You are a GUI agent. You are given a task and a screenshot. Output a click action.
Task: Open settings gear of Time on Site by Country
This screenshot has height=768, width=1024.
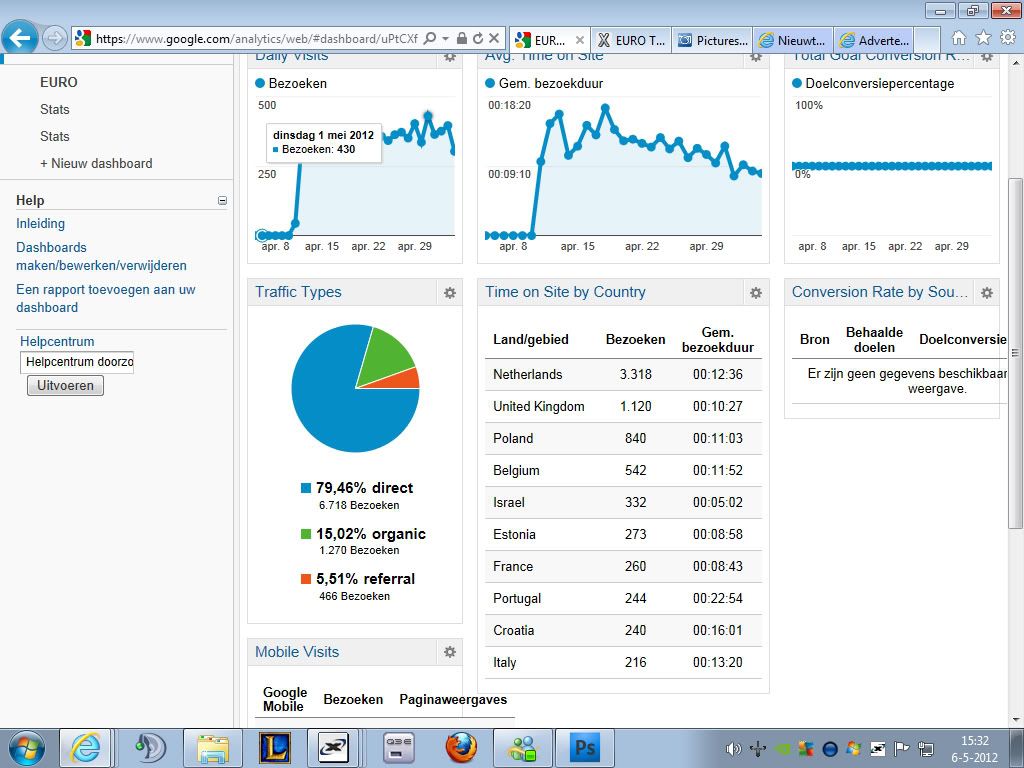pos(756,293)
